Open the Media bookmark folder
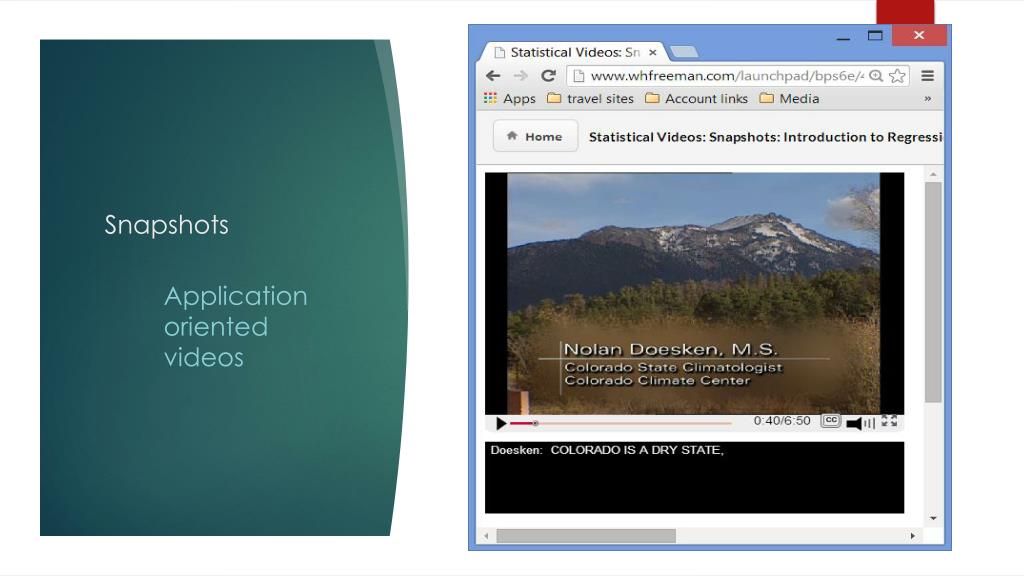The width and height of the screenshot is (1024, 576). pyautogui.click(x=789, y=99)
